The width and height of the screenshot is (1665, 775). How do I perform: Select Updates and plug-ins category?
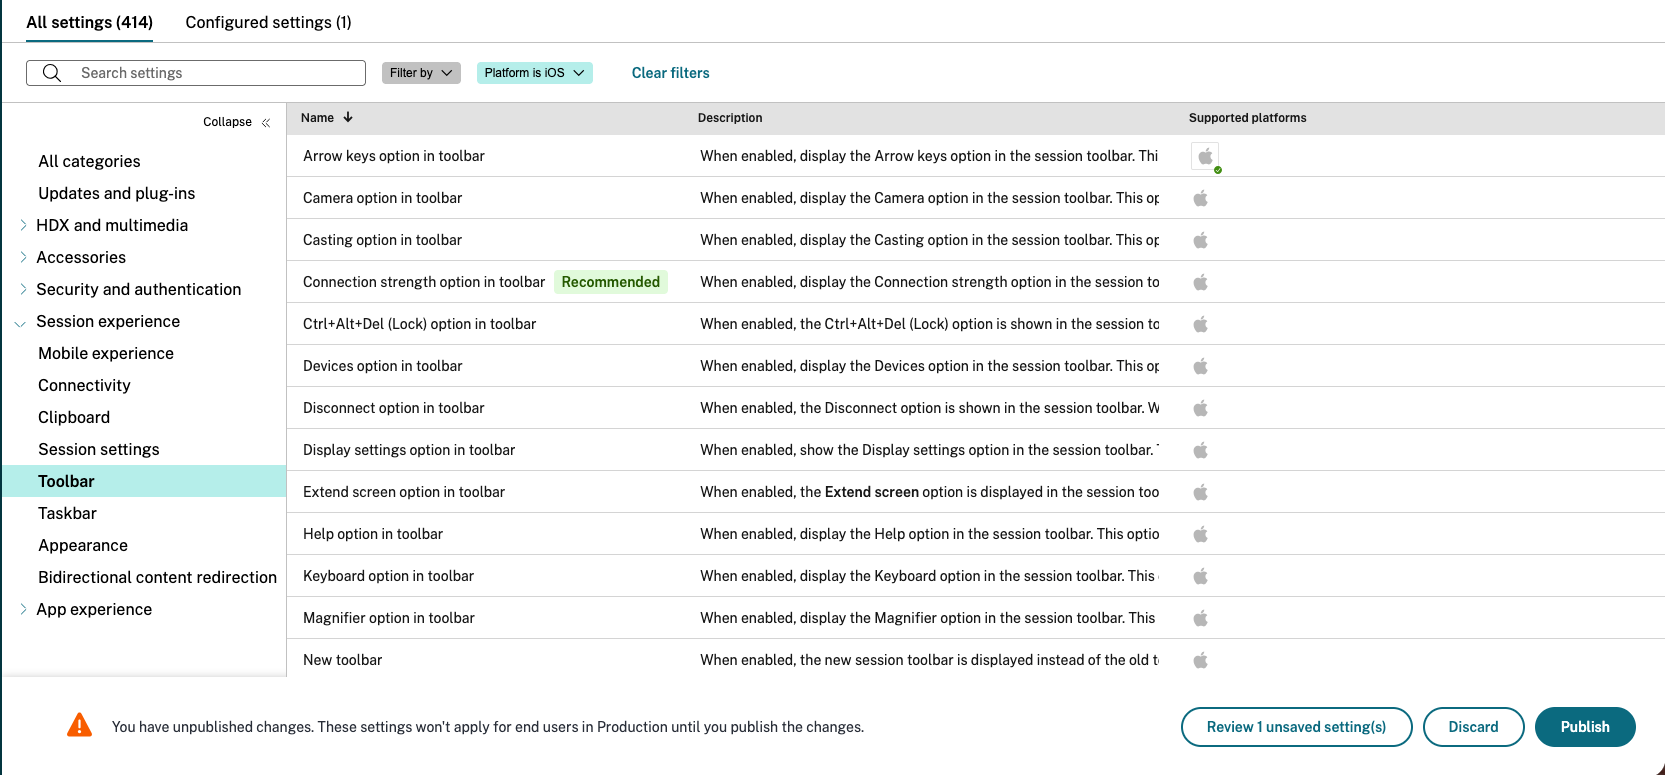pyautogui.click(x=116, y=193)
